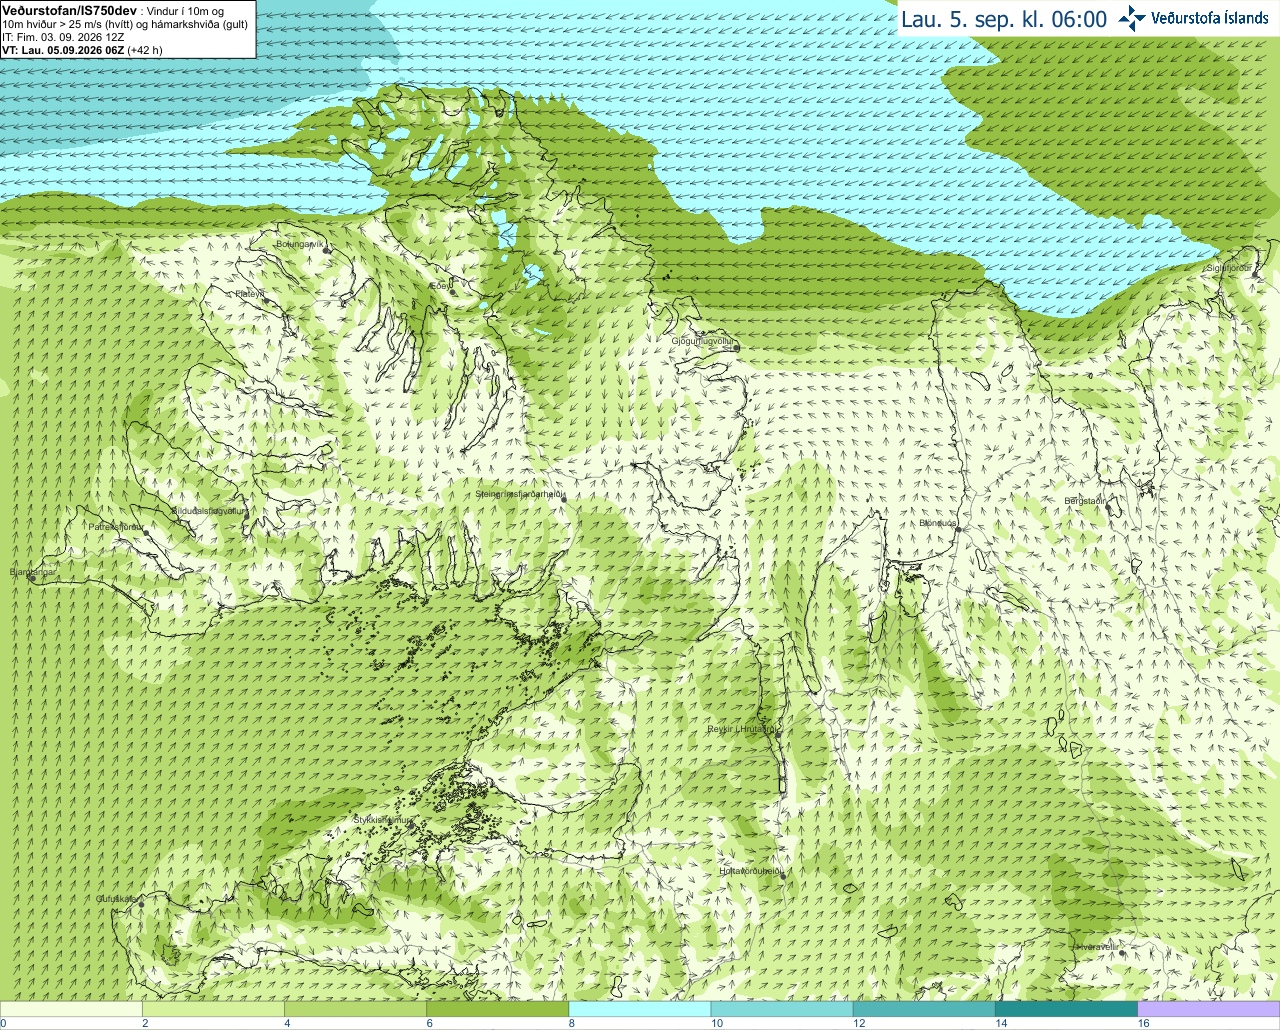The height and width of the screenshot is (1030, 1280).
Task: Click the Bergstaðir station label
Action: coord(1085,500)
